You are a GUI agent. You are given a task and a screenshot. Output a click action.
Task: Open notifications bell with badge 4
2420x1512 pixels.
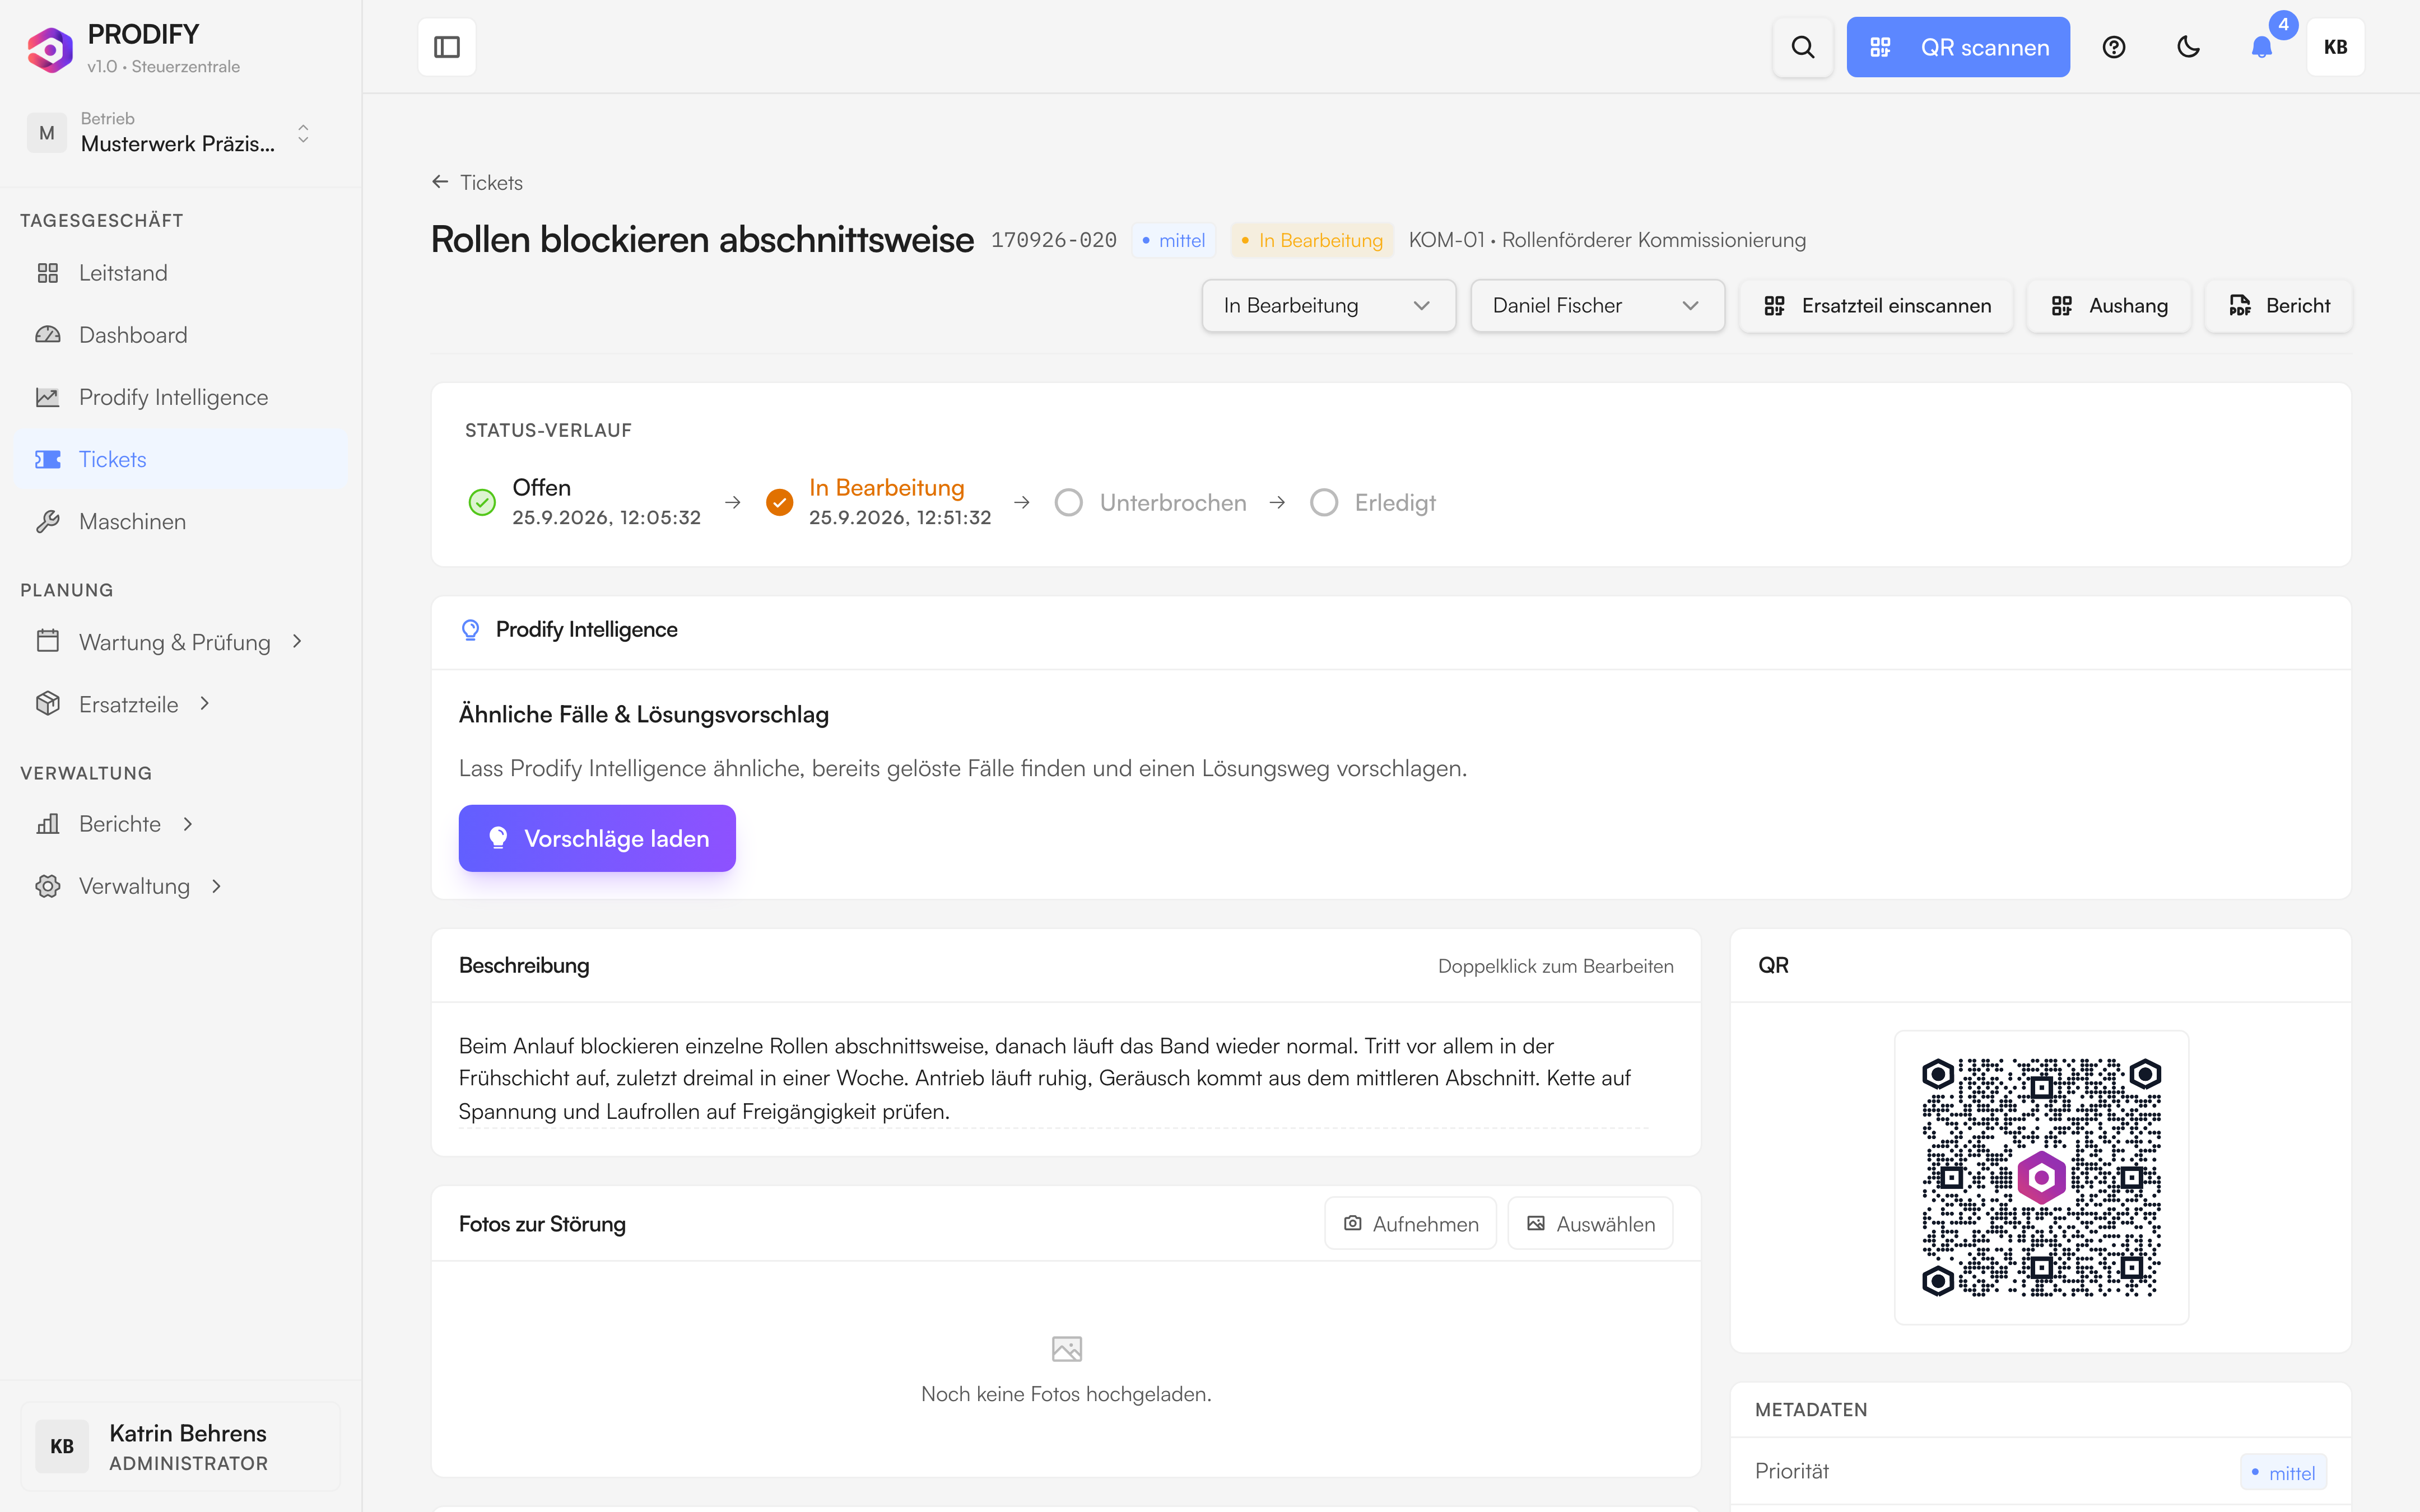pos(2262,47)
